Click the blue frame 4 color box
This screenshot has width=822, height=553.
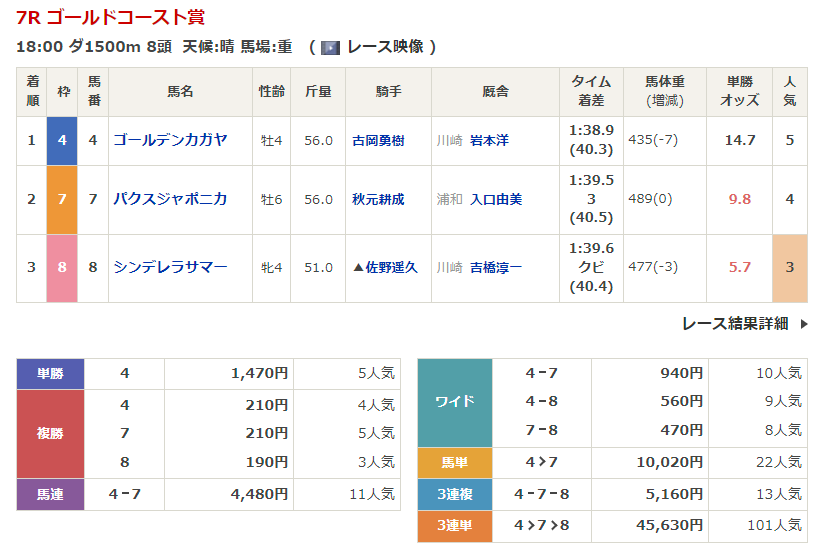[62, 140]
